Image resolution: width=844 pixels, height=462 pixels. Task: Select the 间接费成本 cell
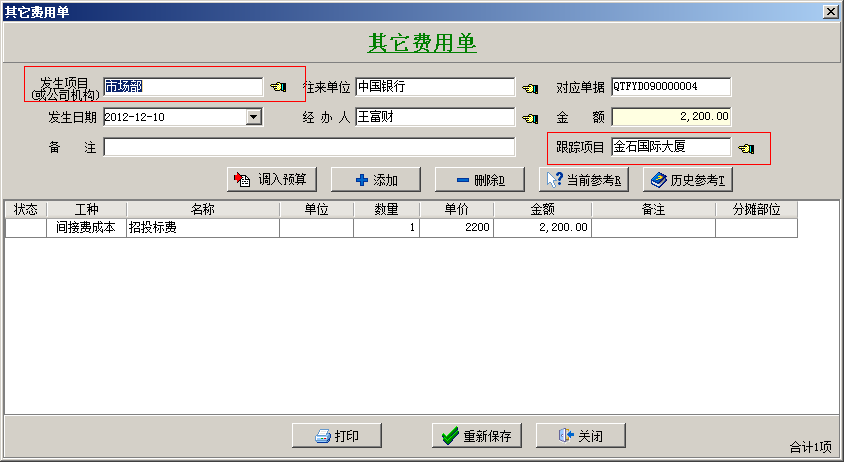pyautogui.click(x=87, y=228)
